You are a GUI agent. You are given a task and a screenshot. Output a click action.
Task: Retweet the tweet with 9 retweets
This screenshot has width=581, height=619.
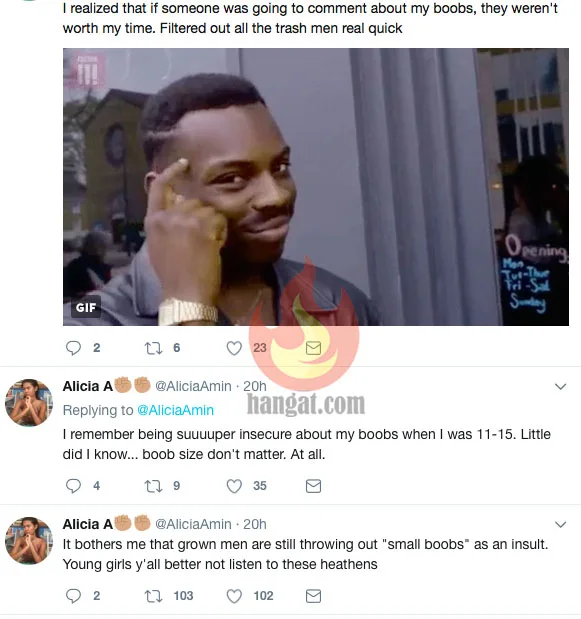click(153, 486)
